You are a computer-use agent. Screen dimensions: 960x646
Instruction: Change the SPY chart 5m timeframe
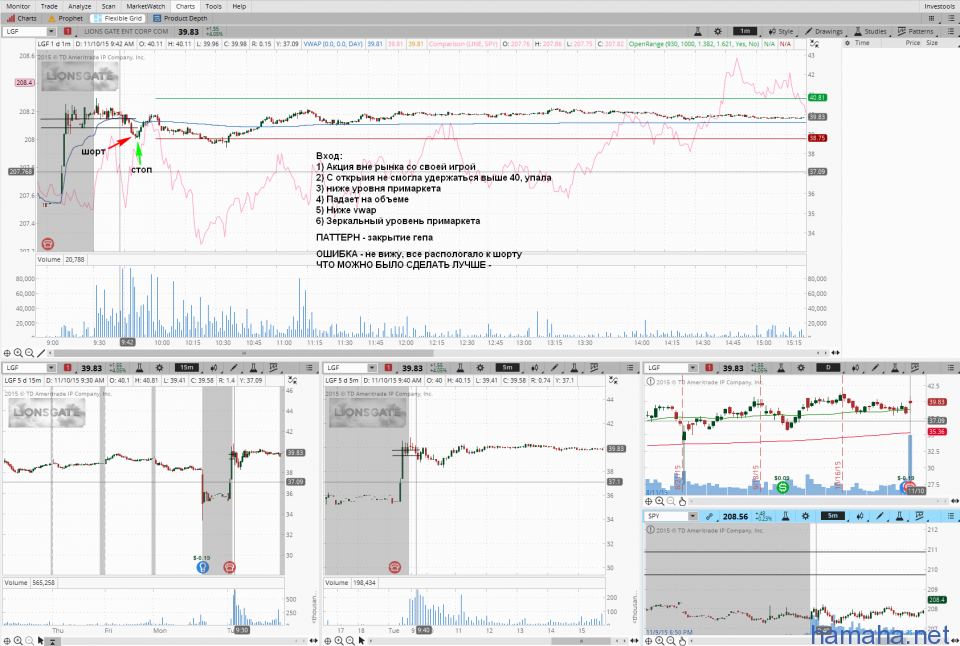pyautogui.click(x=833, y=516)
